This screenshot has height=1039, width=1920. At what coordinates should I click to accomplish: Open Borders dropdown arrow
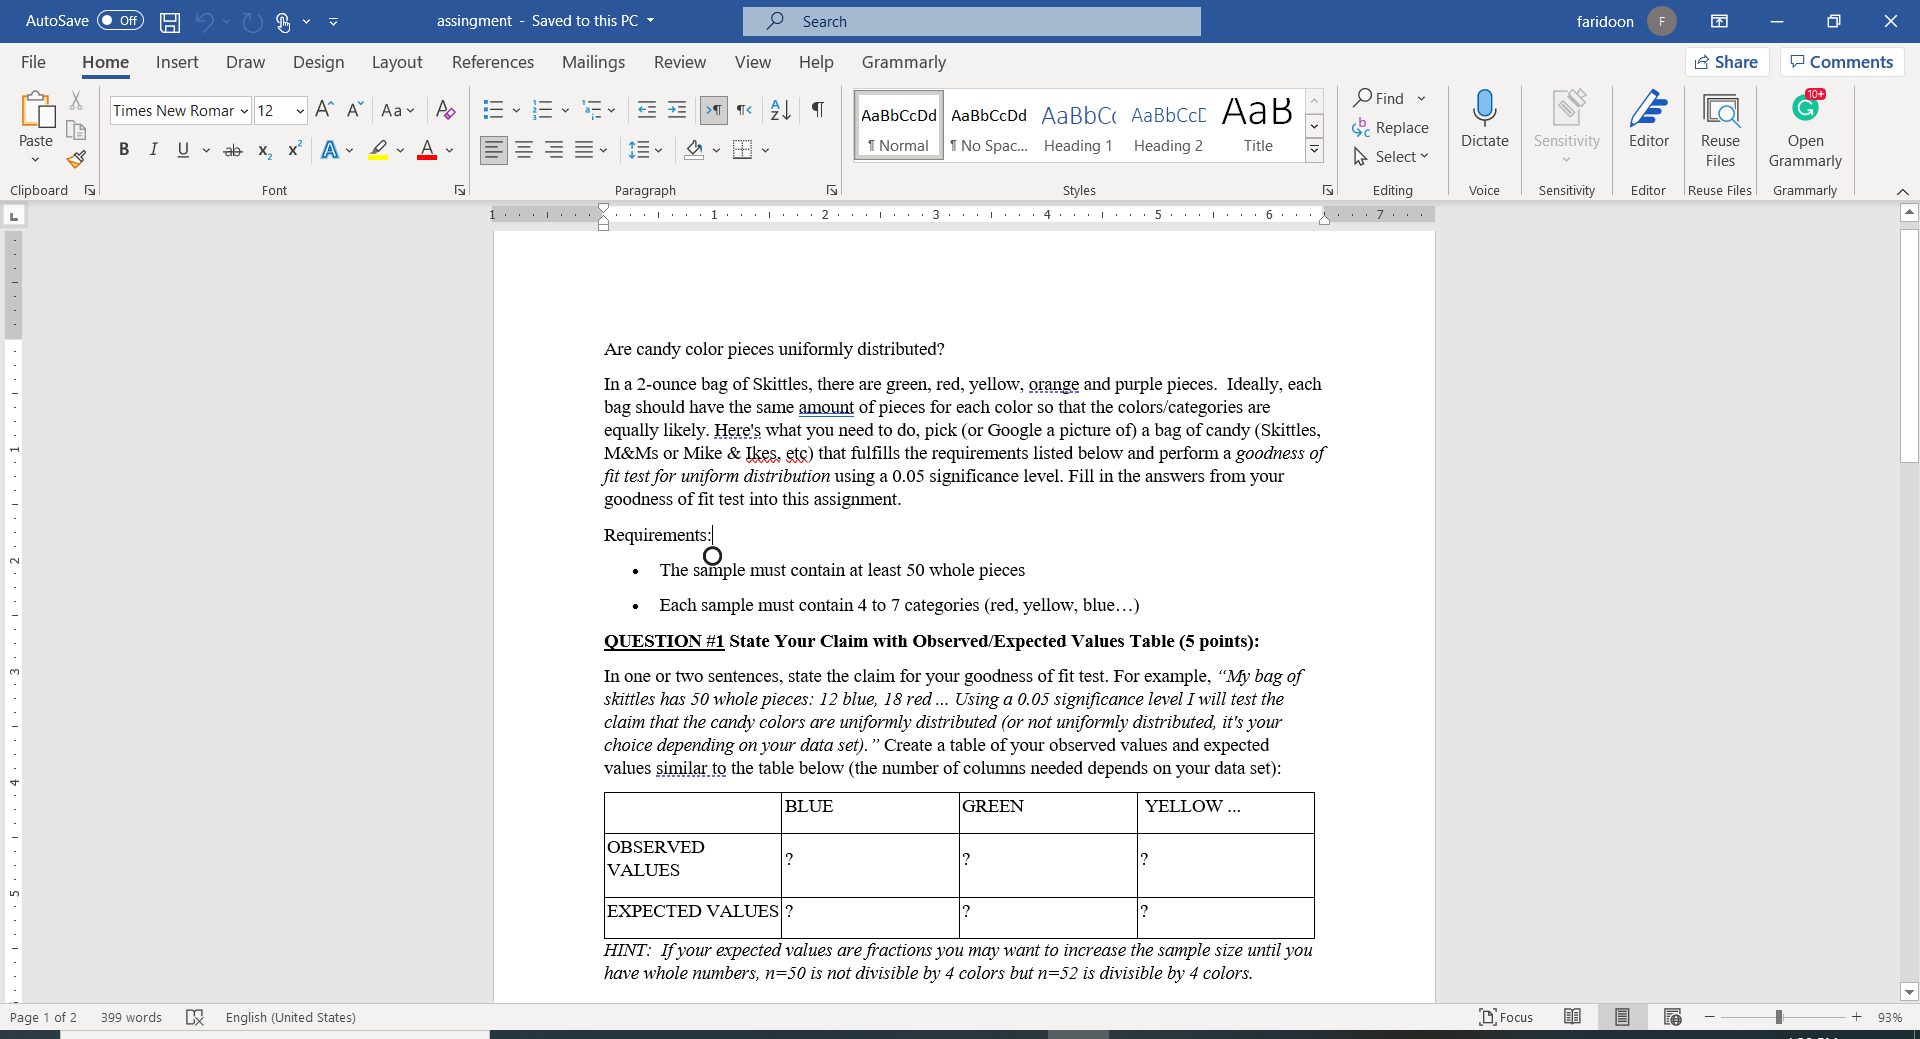point(765,150)
